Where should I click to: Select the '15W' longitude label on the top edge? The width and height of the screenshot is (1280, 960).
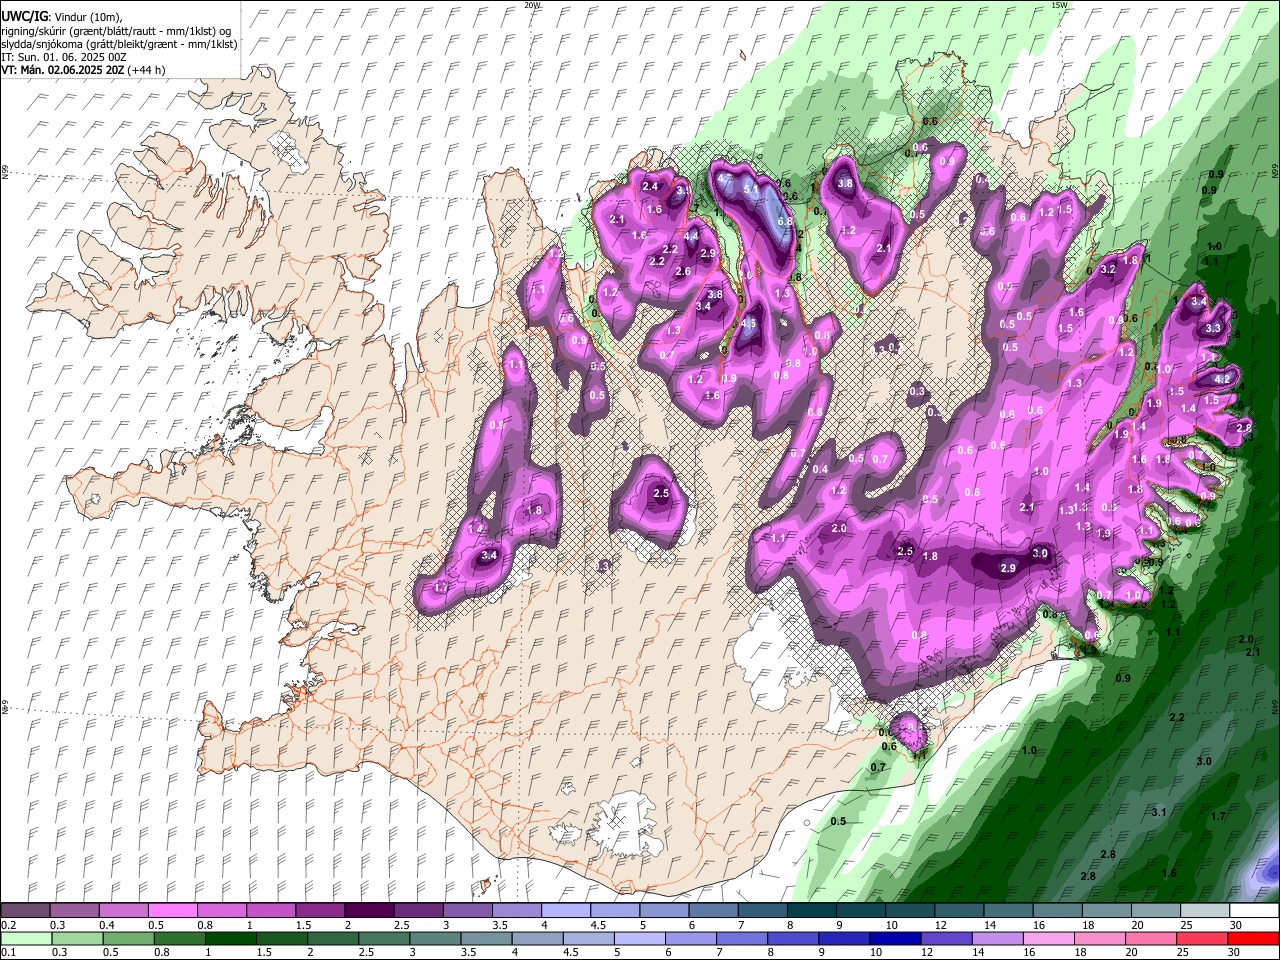[1059, 5]
